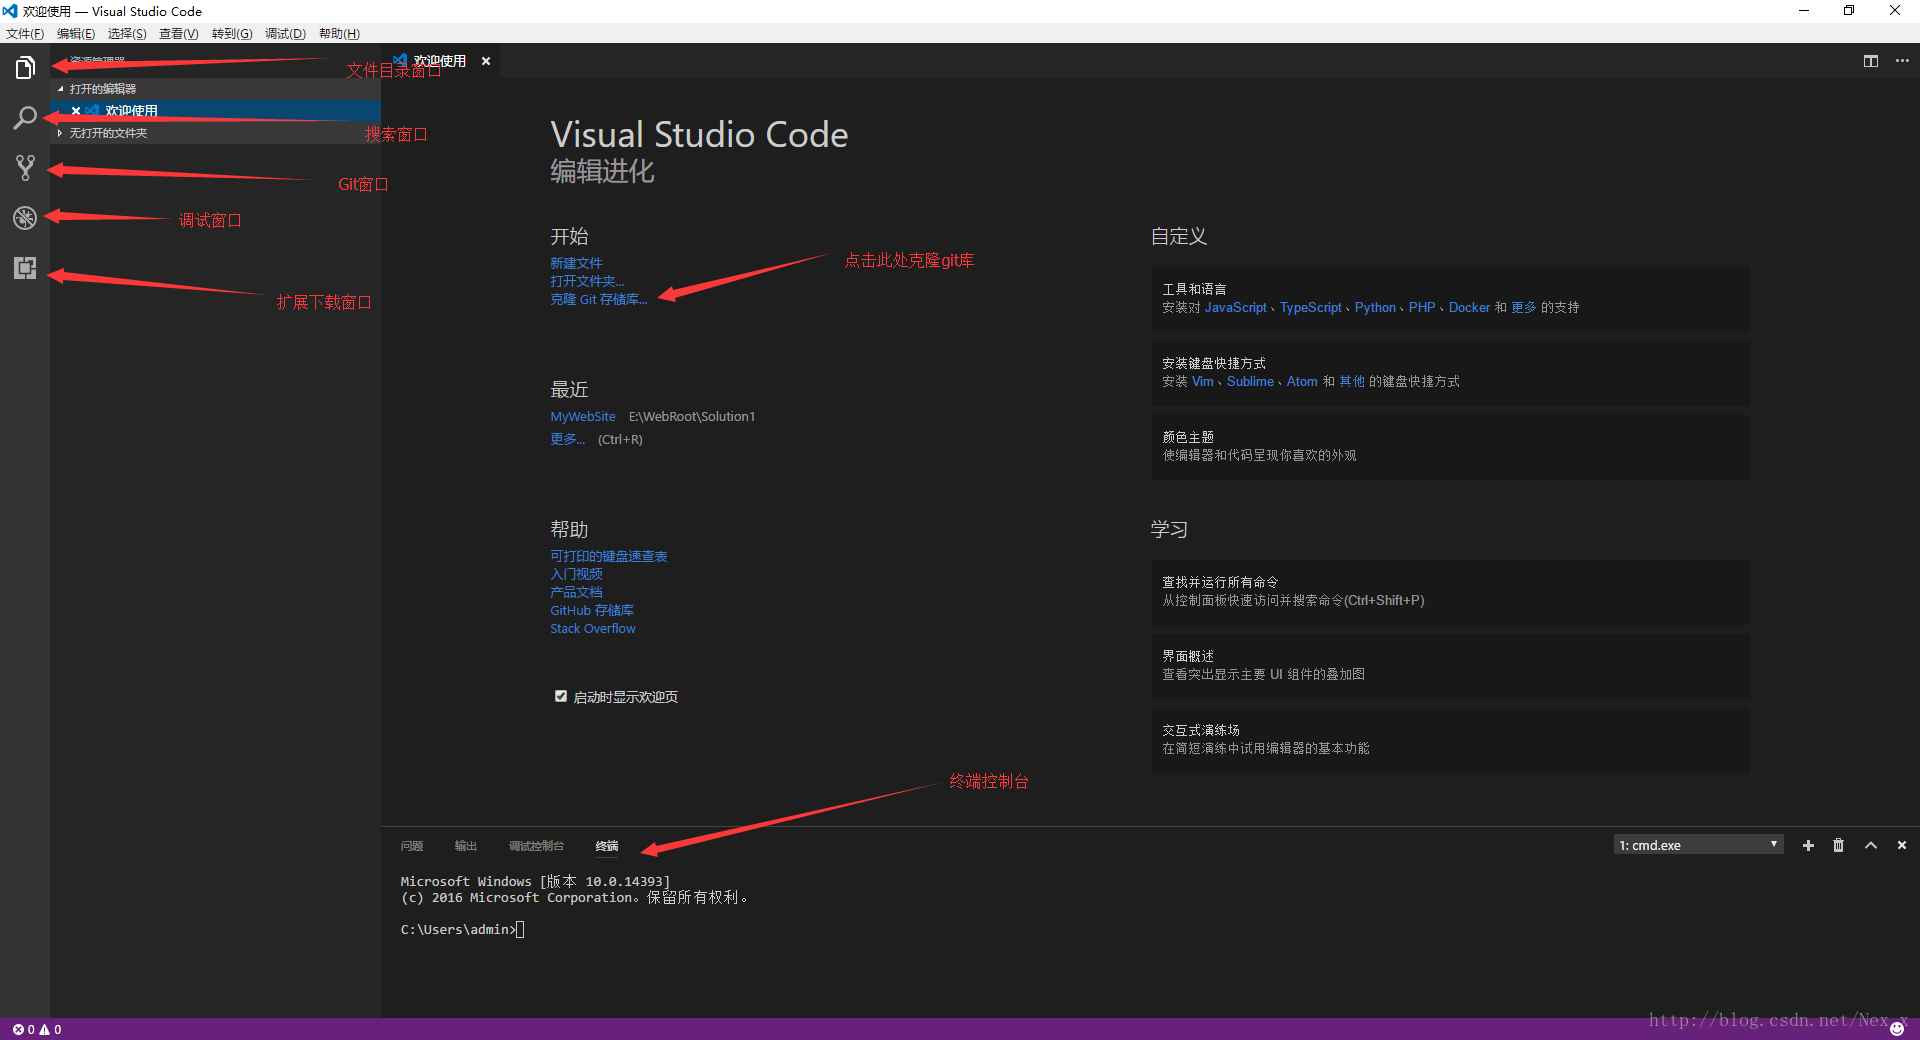The height and width of the screenshot is (1040, 1920).
Task: Select the 欢迎使用 editor tab
Action: click(x=440, y=61)
